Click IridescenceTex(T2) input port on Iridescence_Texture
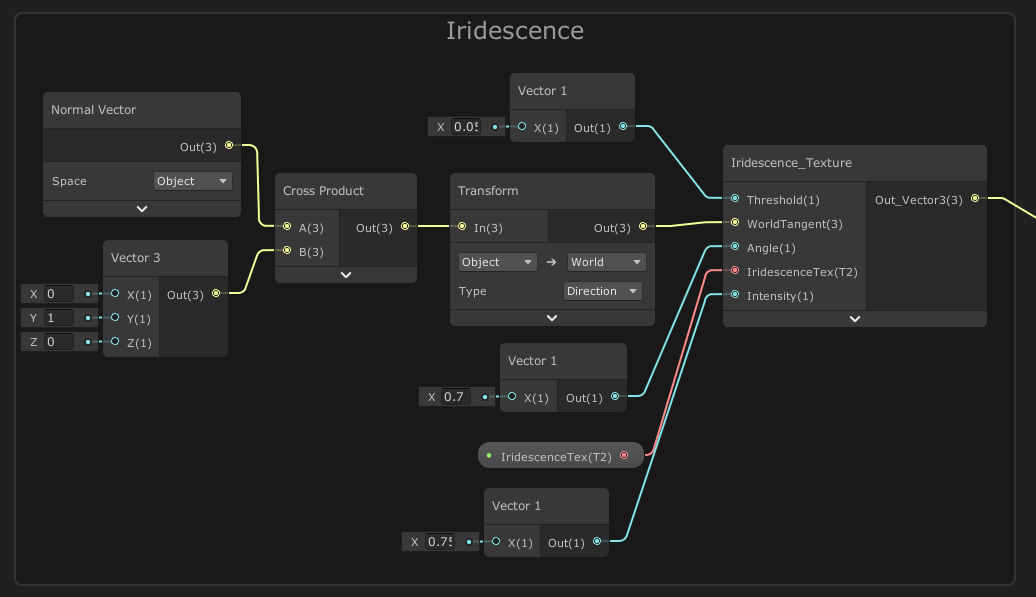The width and height of the screenshot is (1036, 597). click(x=735, y=271)
